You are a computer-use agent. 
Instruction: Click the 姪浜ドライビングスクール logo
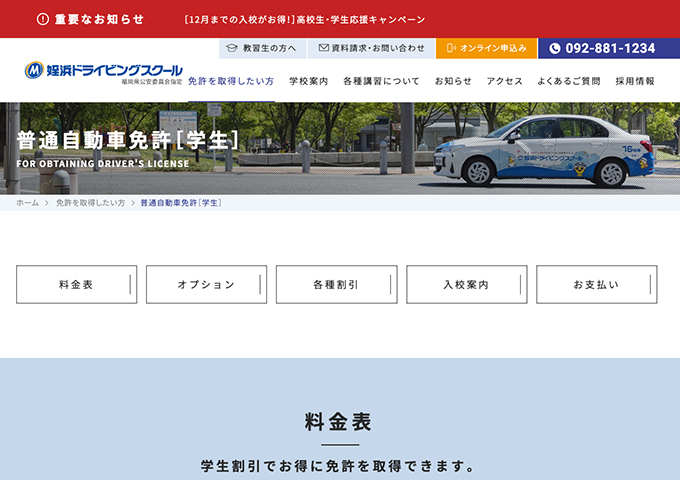coord(104,72)
